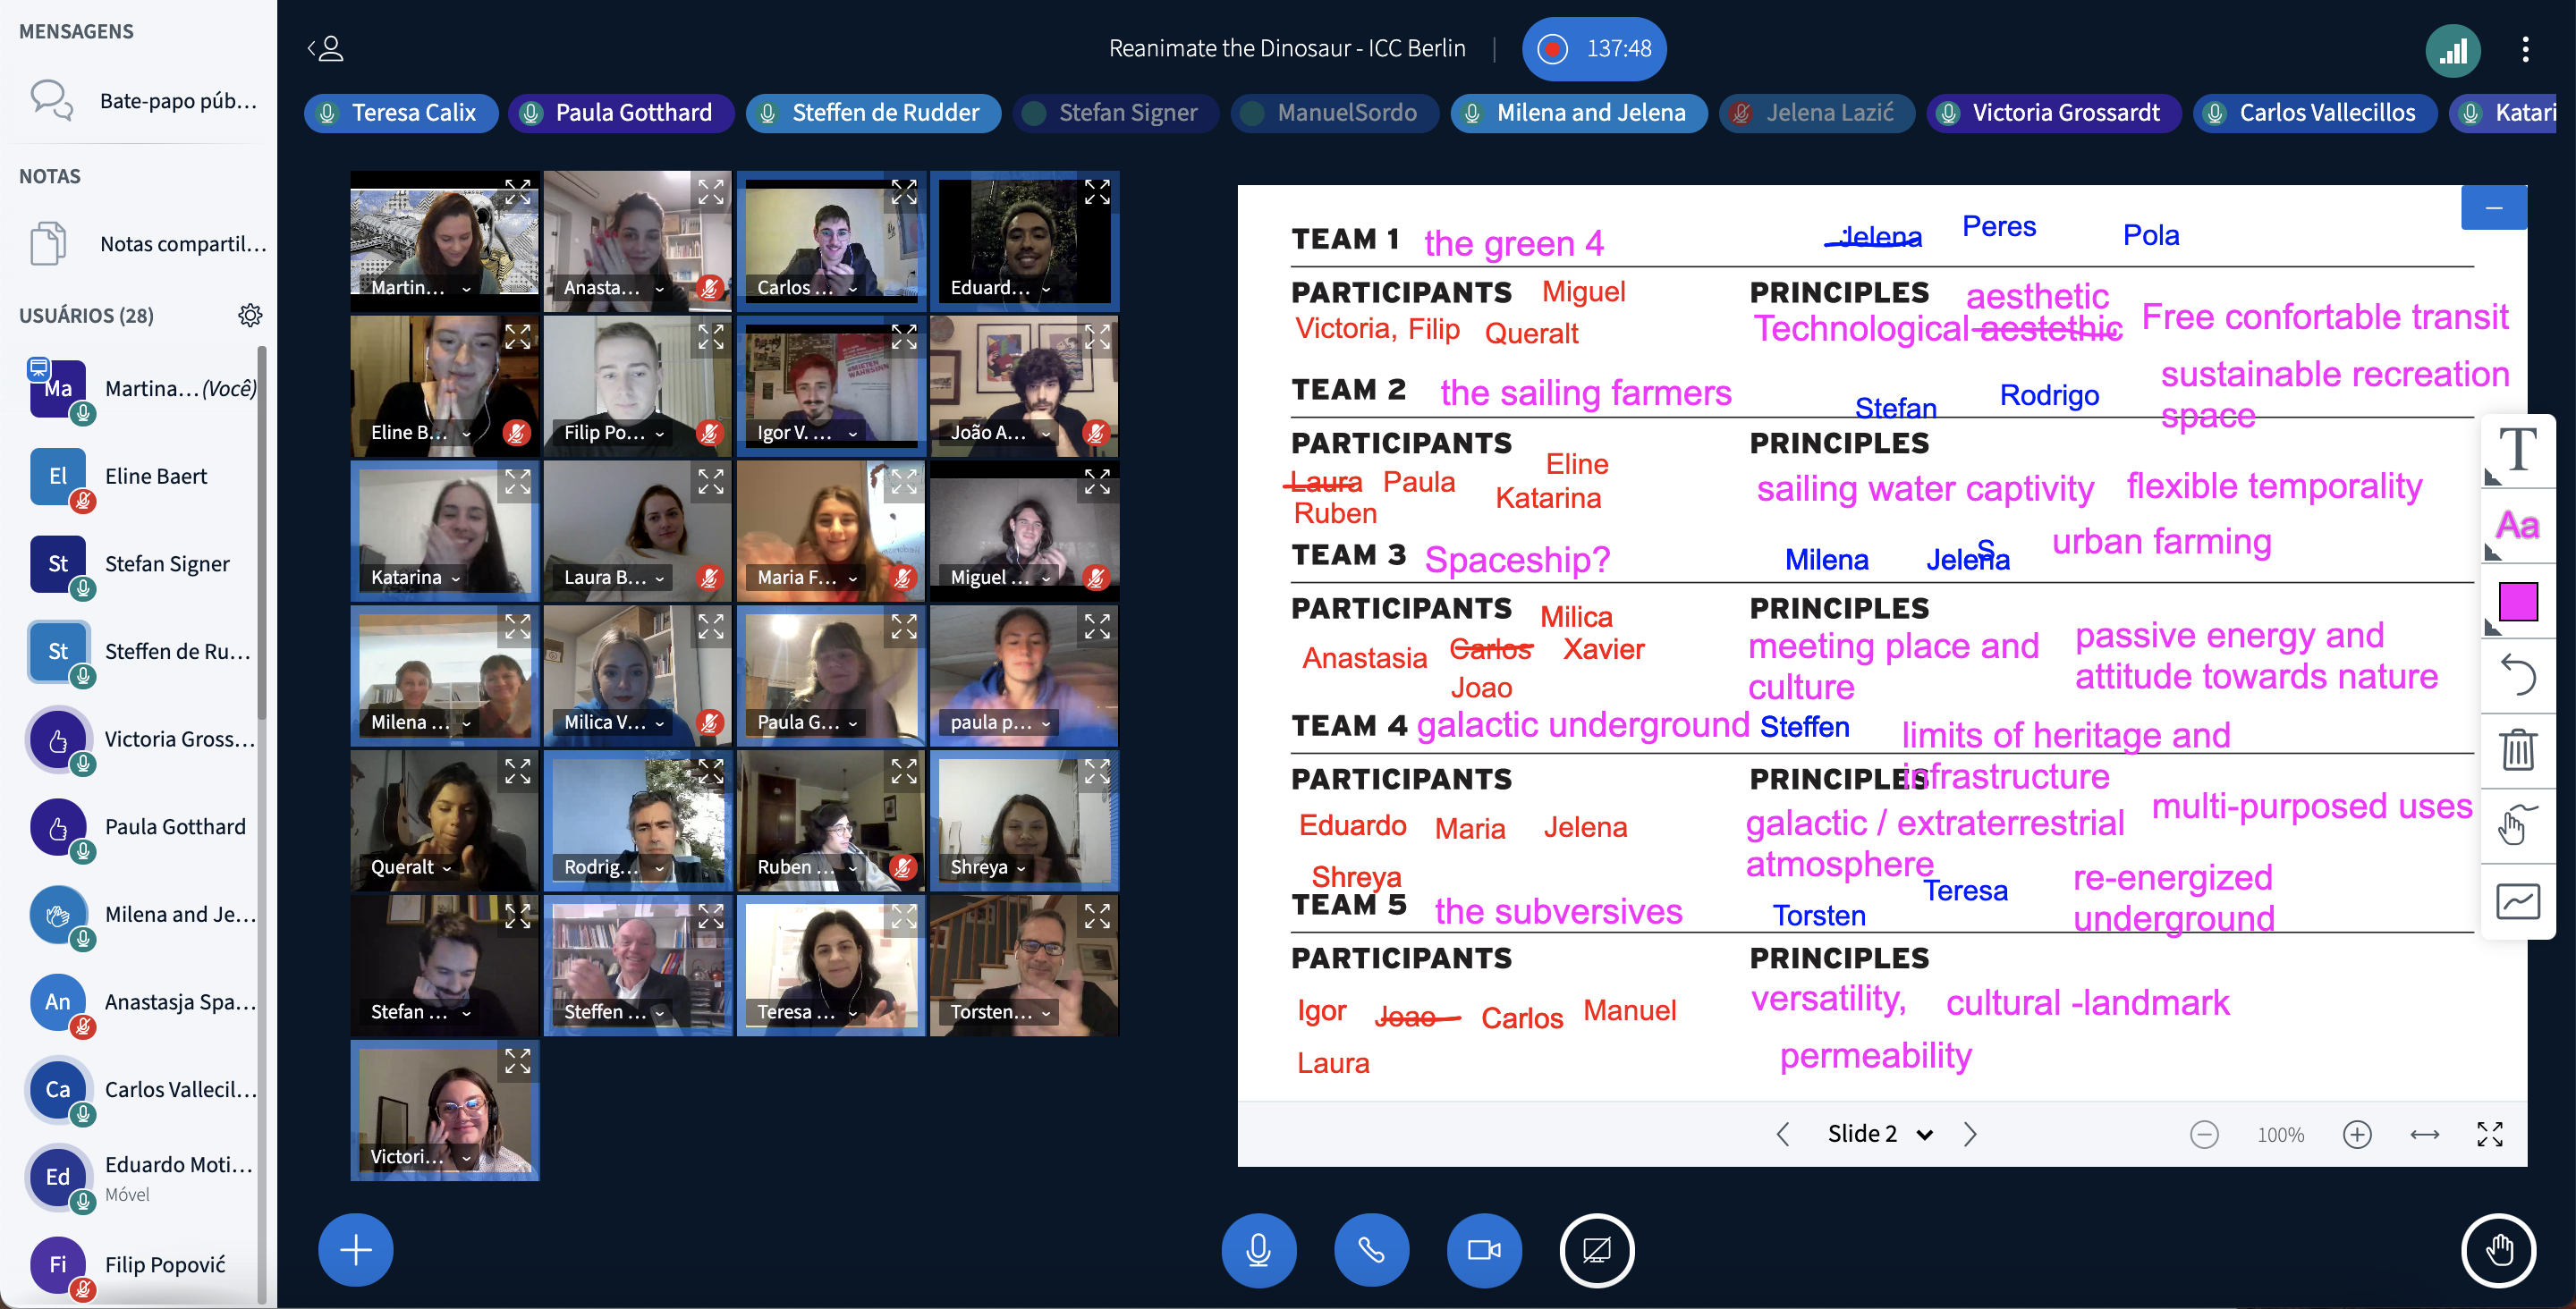Viewport: 2576px width, 1309px height.
Task: Mute the microphone
Action: [x=1258, y=1250]
